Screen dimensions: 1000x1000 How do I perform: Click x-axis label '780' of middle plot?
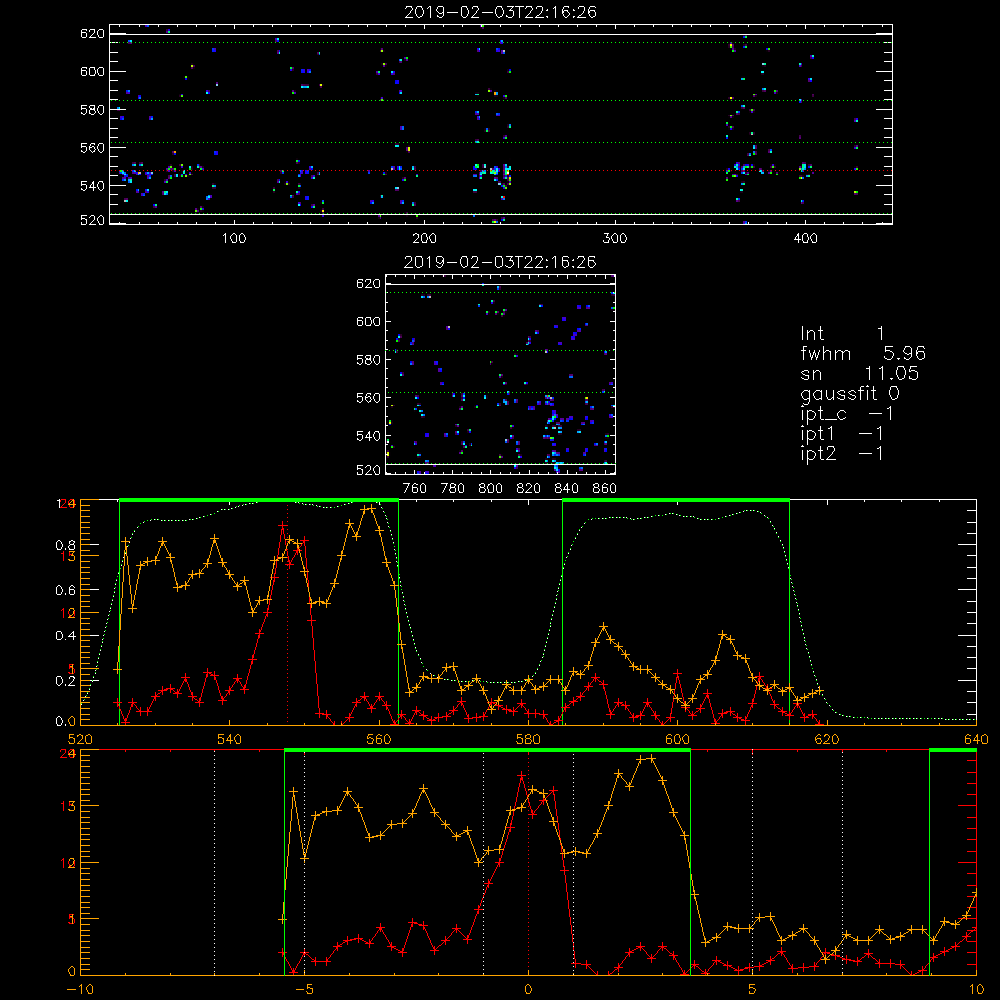(x=453, y=489)
